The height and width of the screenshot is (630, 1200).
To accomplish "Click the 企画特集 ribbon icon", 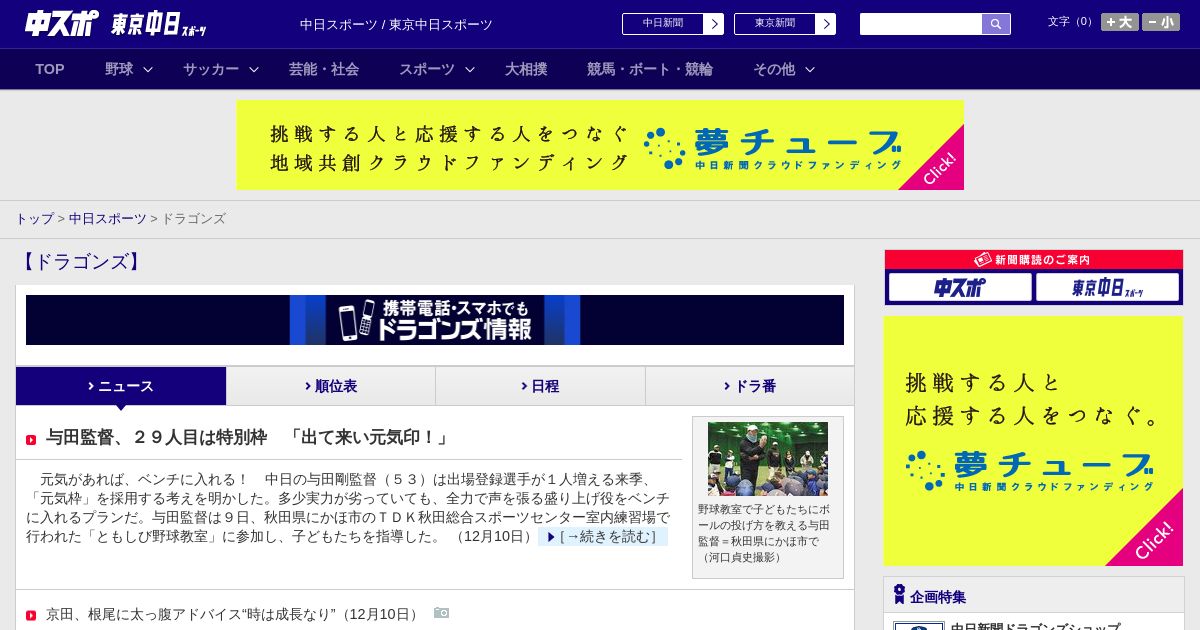I will click(899, 594).
